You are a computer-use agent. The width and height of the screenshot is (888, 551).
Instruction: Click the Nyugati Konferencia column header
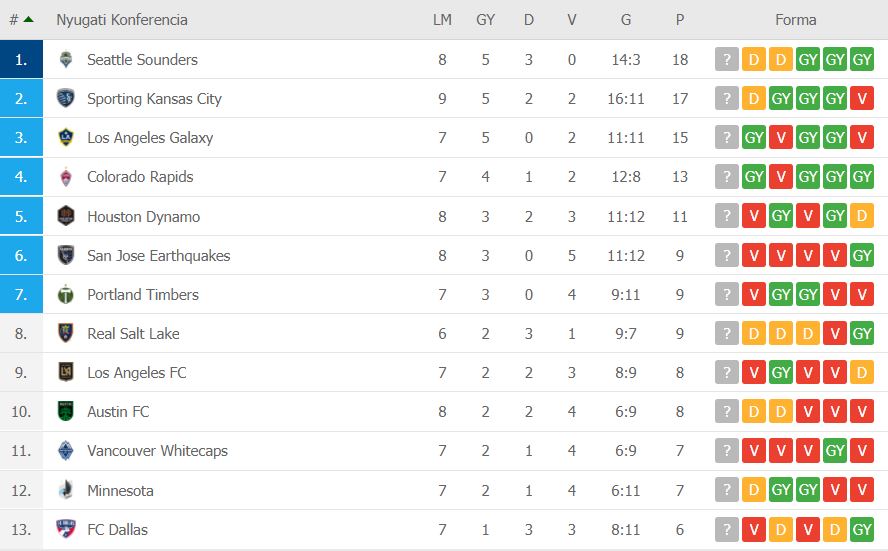[x=122, y=20]
